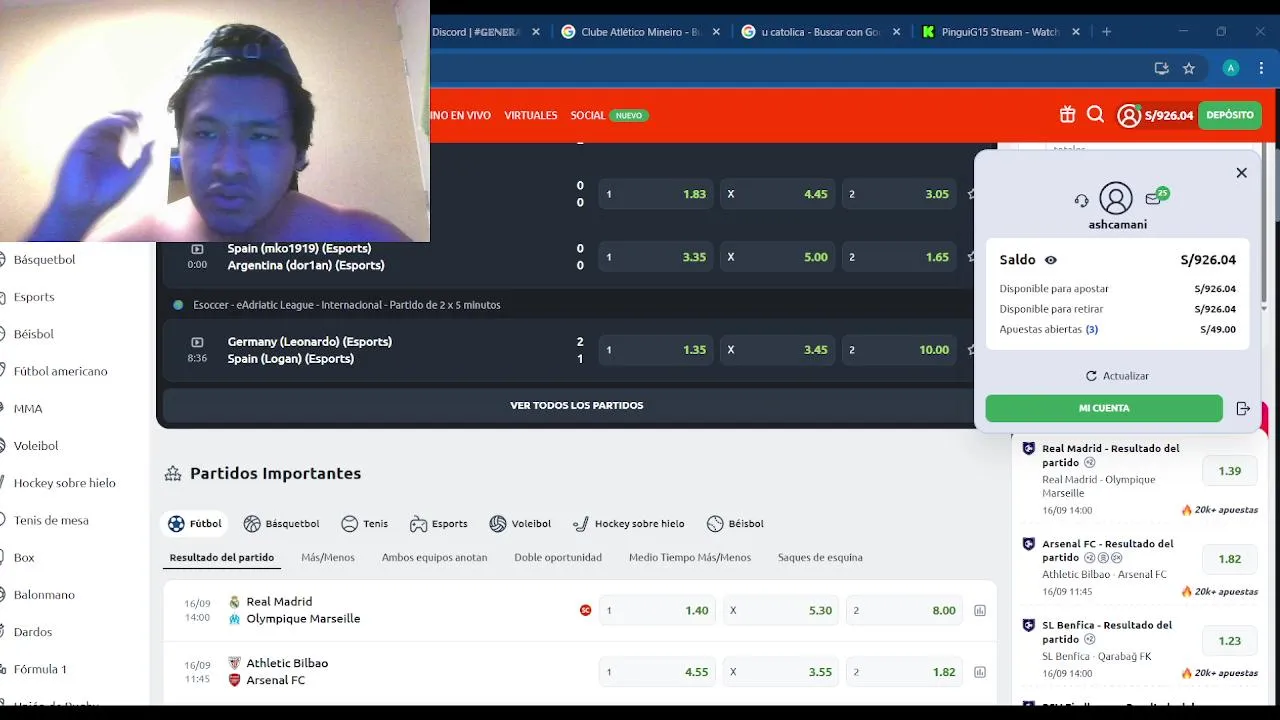Switch to Ambos equipos anotan tab
The width and height of the screenshot is (1280, 720).
[x=434, y=557]
